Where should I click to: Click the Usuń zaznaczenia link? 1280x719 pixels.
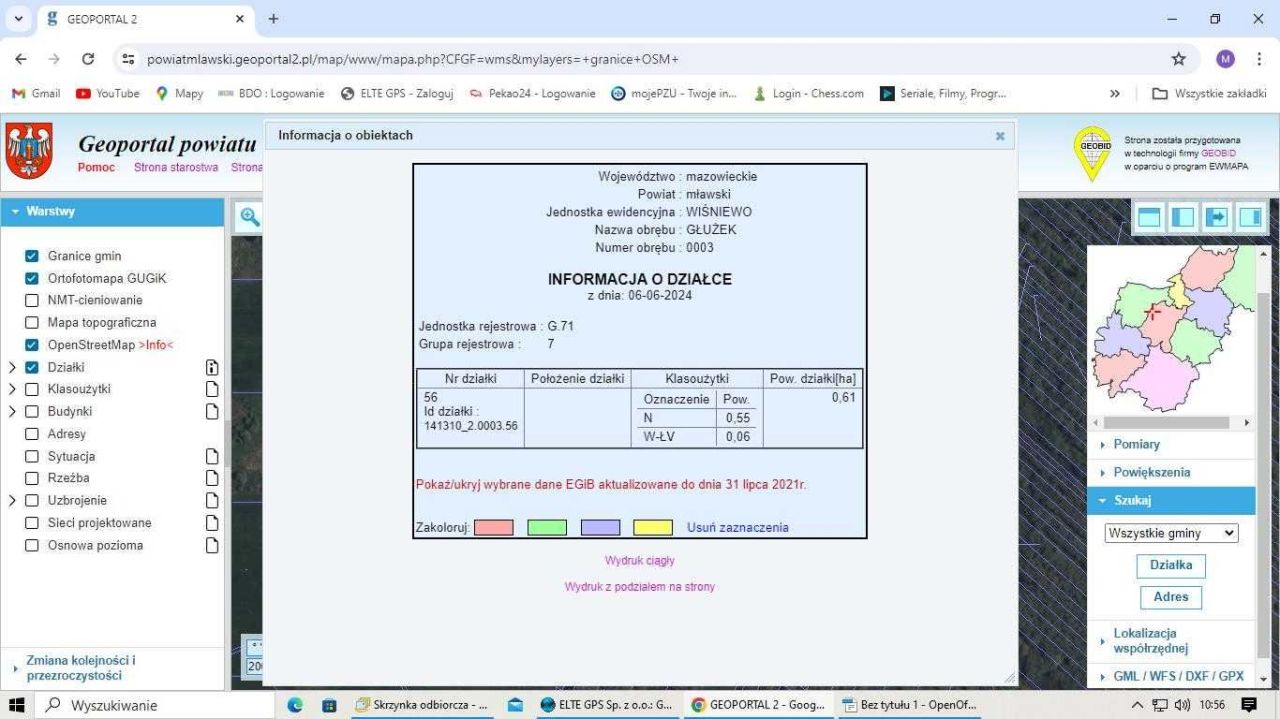(738, 527)
